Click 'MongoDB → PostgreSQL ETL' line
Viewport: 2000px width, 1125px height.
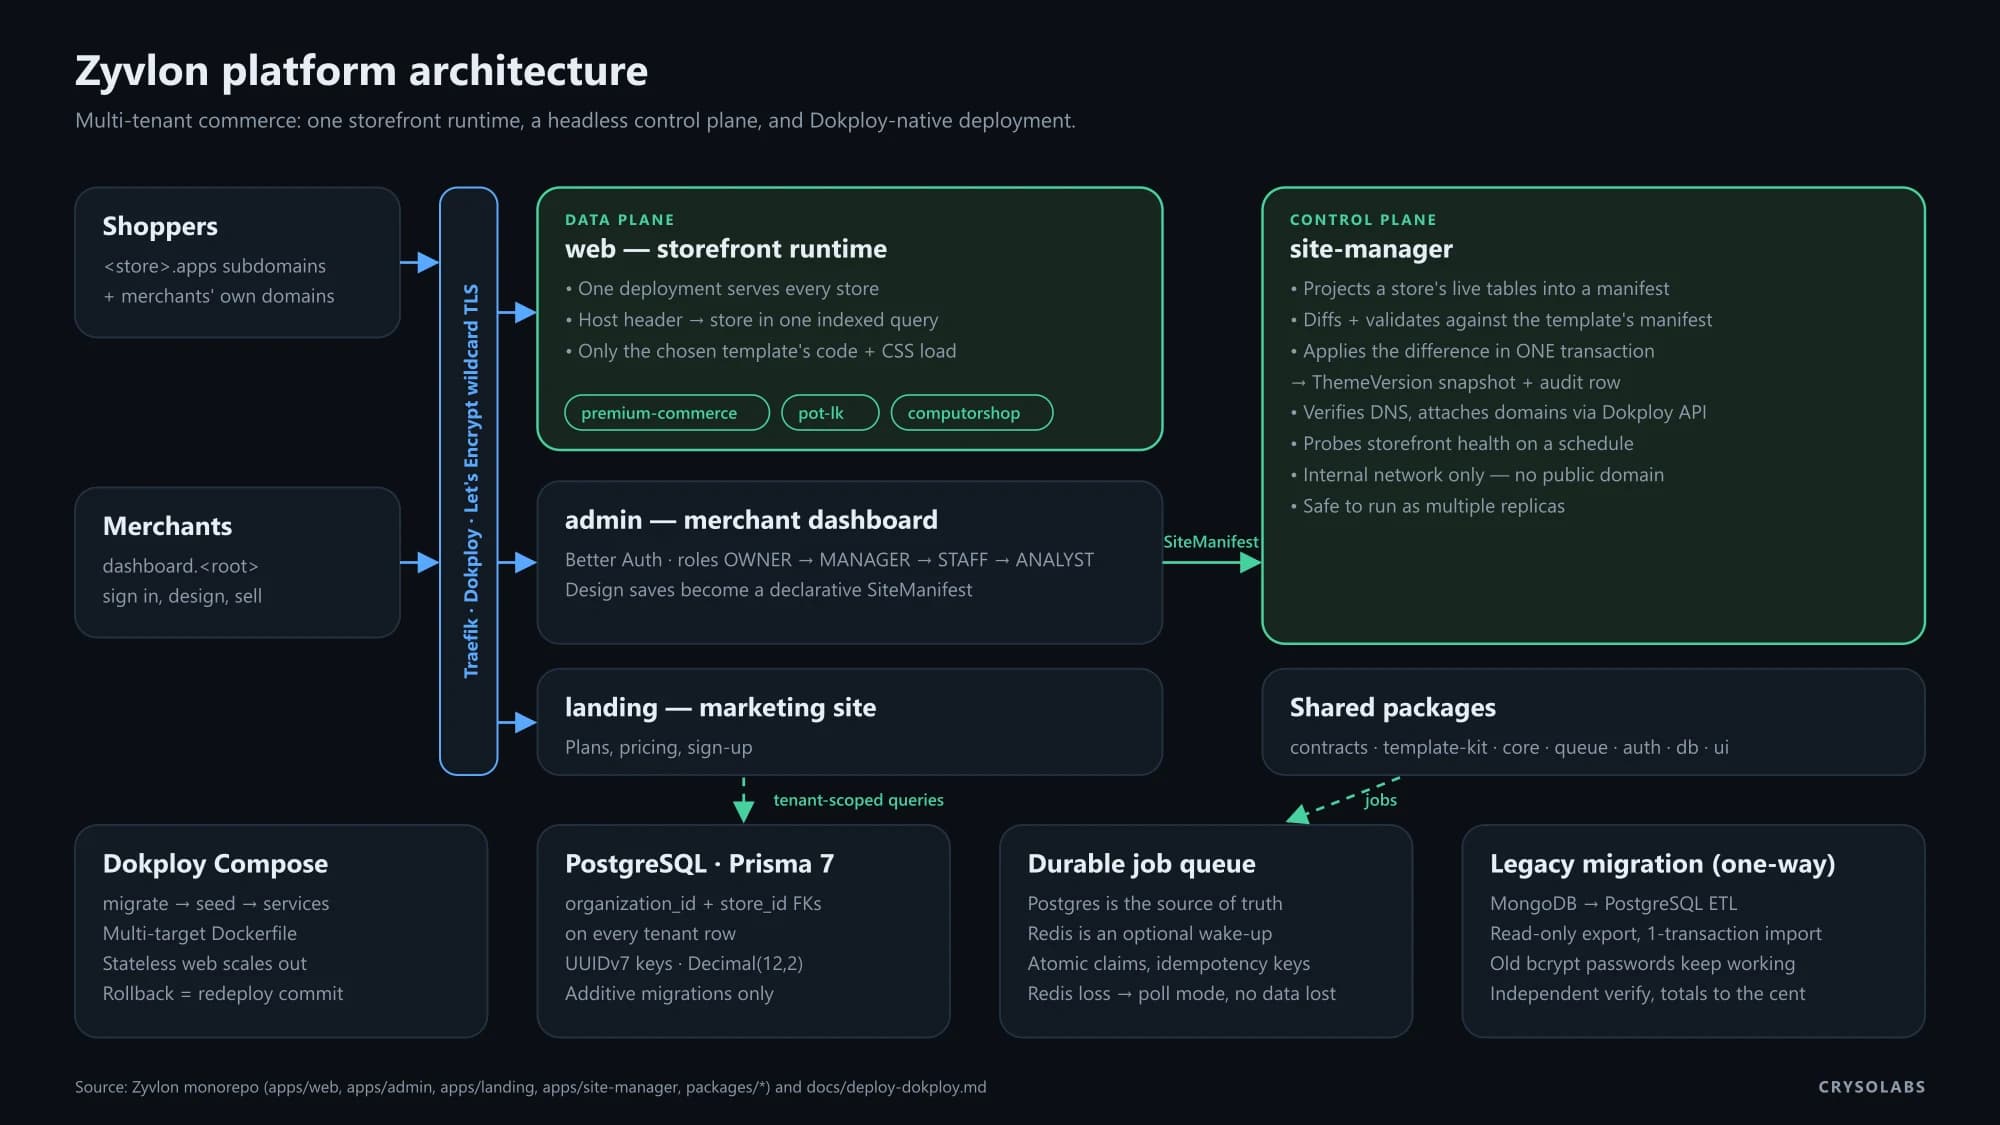click(x=1613, y=904)
